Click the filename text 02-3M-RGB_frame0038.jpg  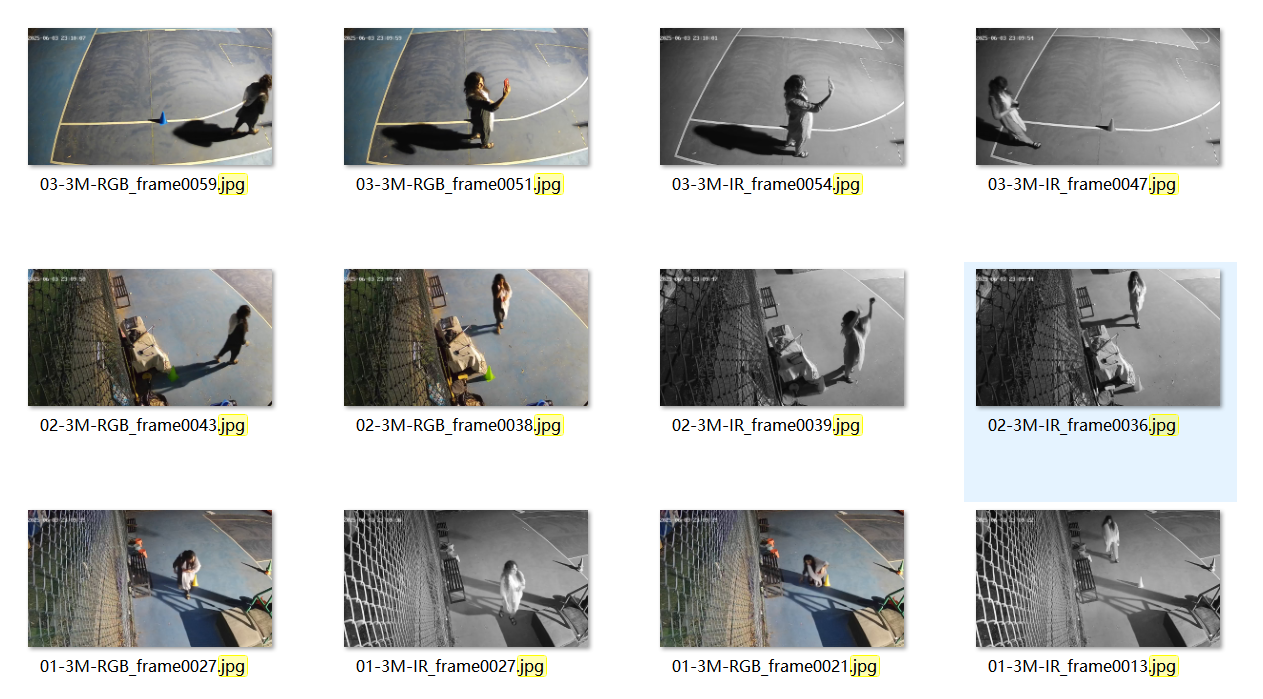click(x=459, y=426)
